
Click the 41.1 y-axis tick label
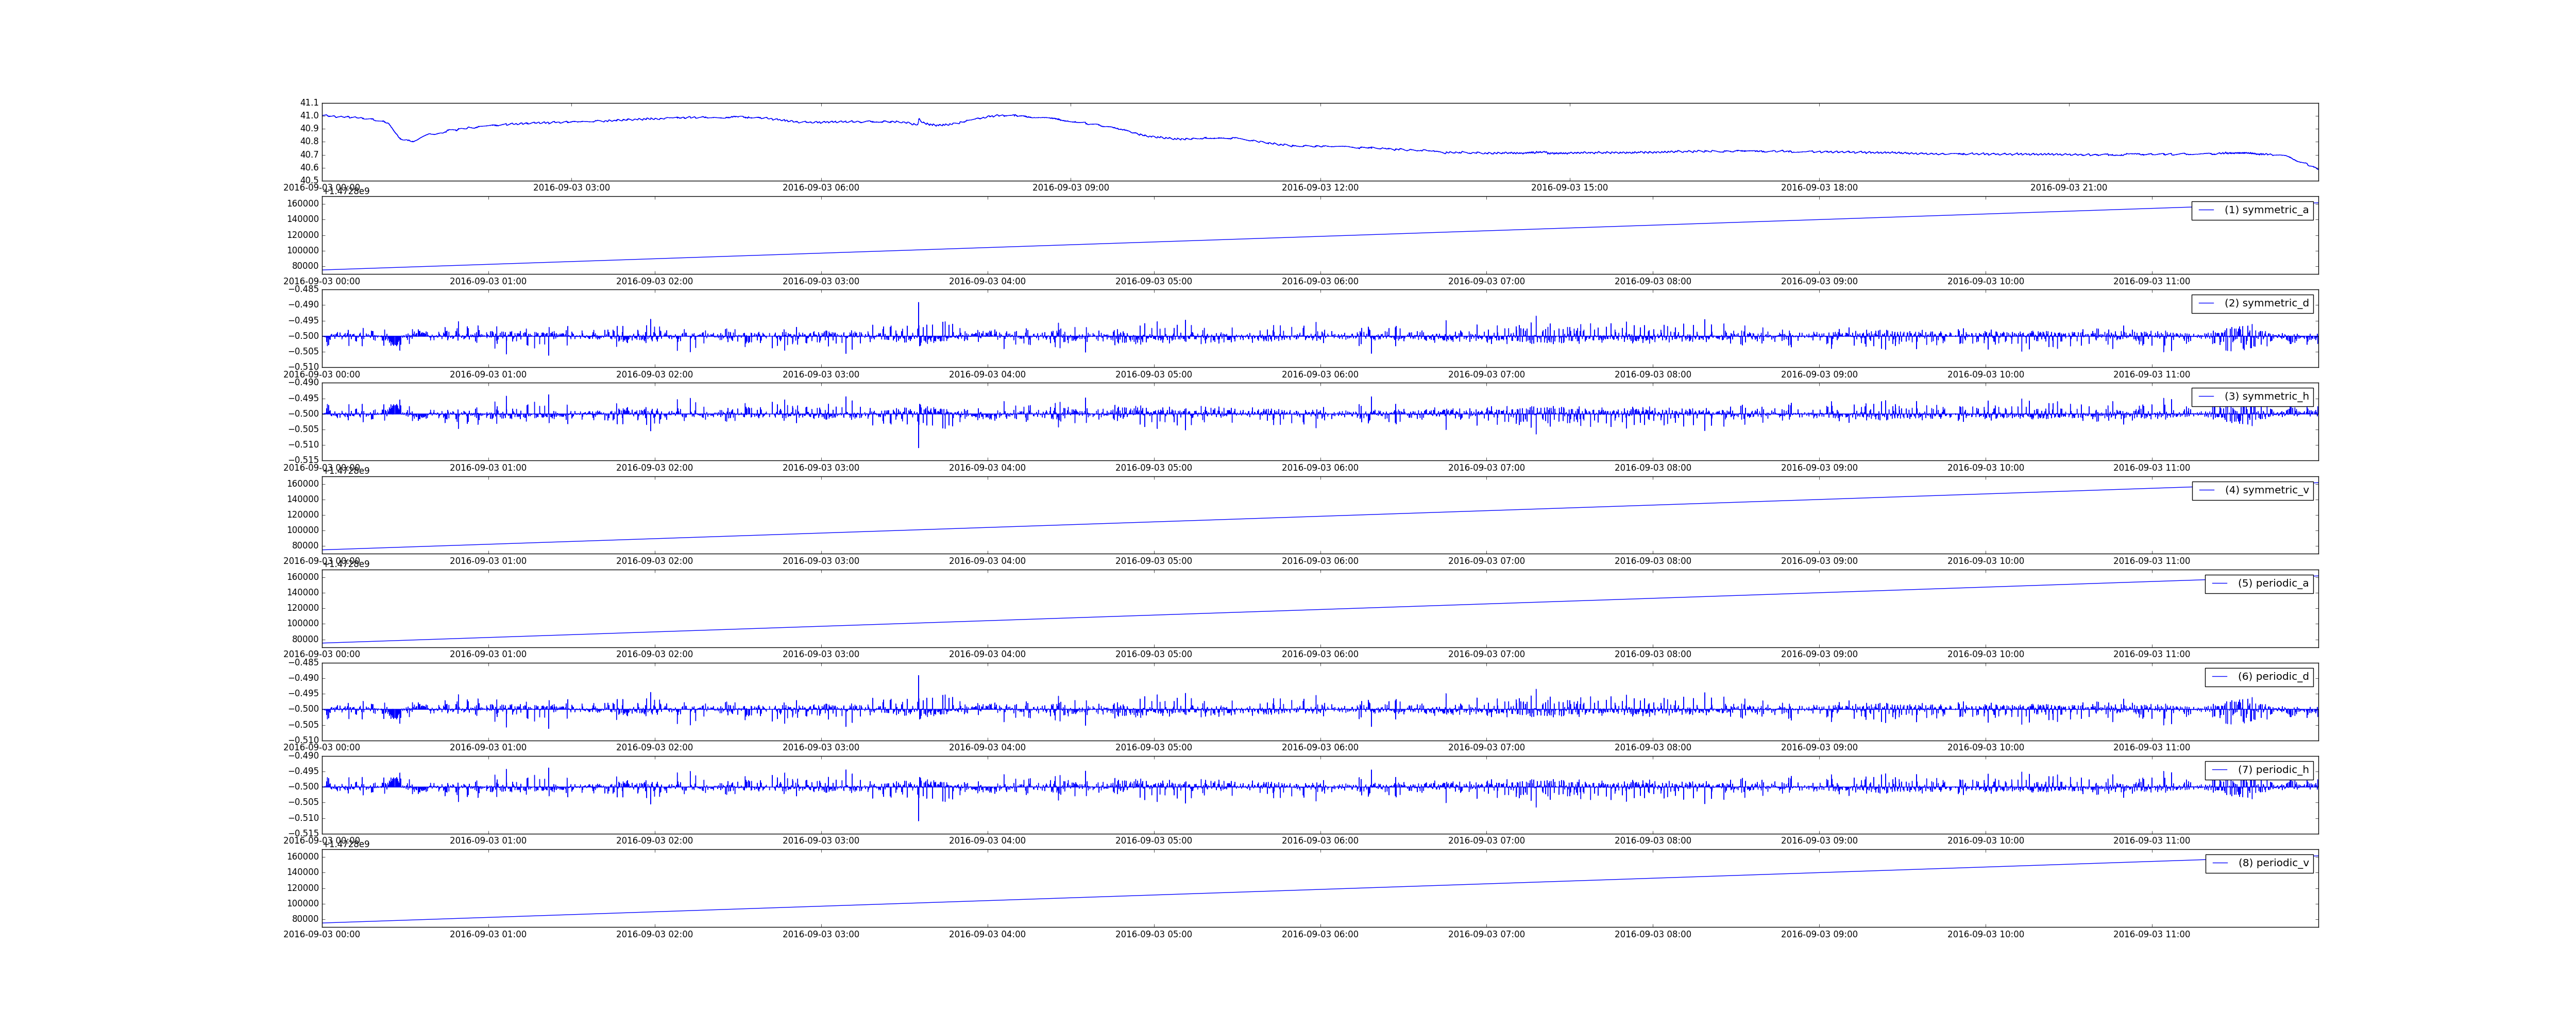click(x=309, y=103)
